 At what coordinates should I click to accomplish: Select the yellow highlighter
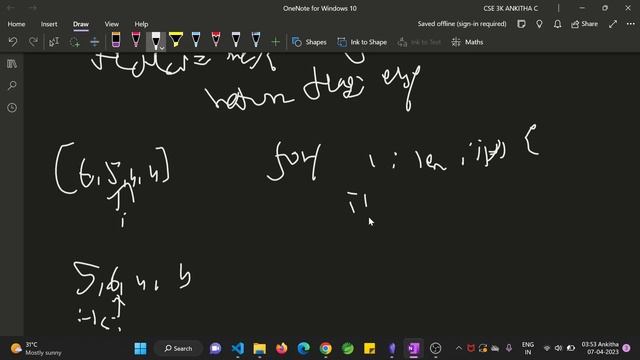176,40
